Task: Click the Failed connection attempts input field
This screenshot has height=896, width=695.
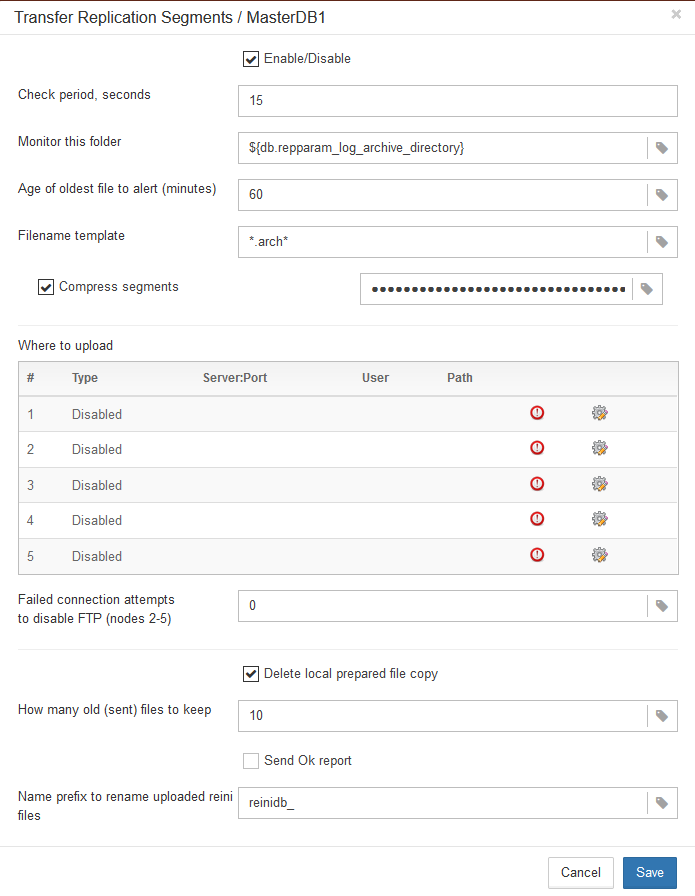Action: [442, 606]
